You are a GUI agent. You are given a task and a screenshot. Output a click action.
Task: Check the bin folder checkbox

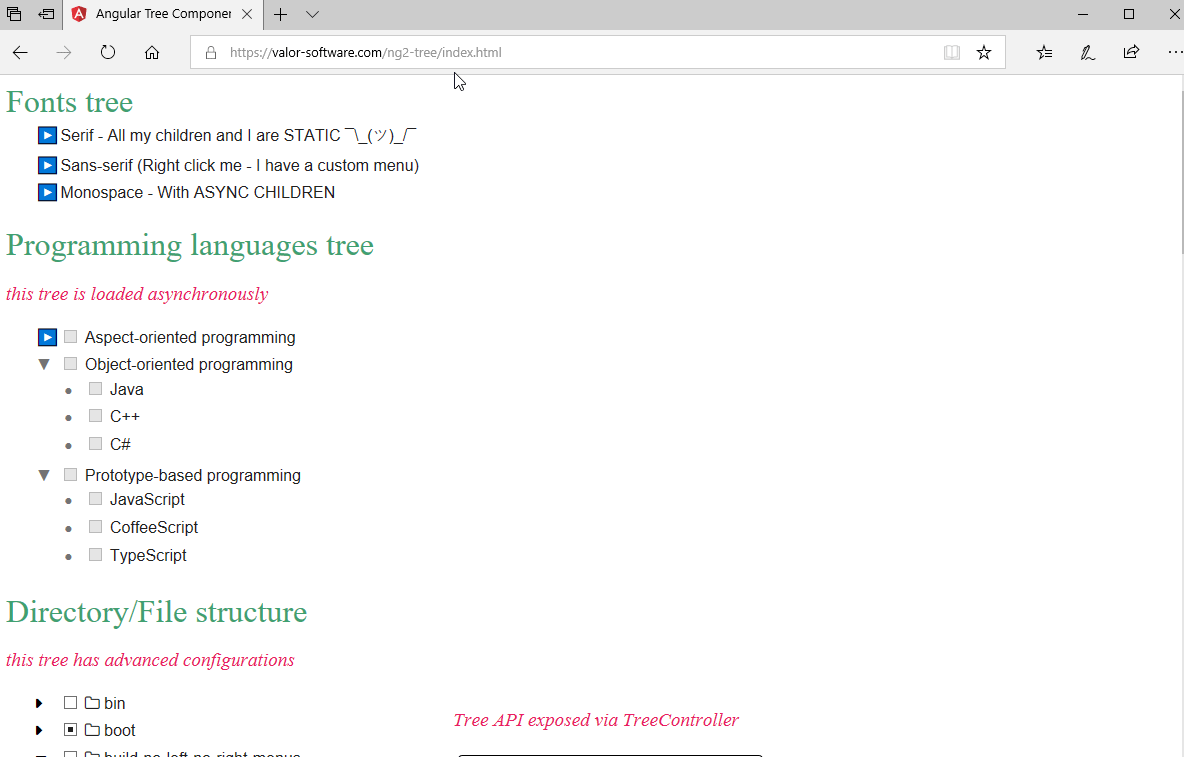tap(70, 703)
